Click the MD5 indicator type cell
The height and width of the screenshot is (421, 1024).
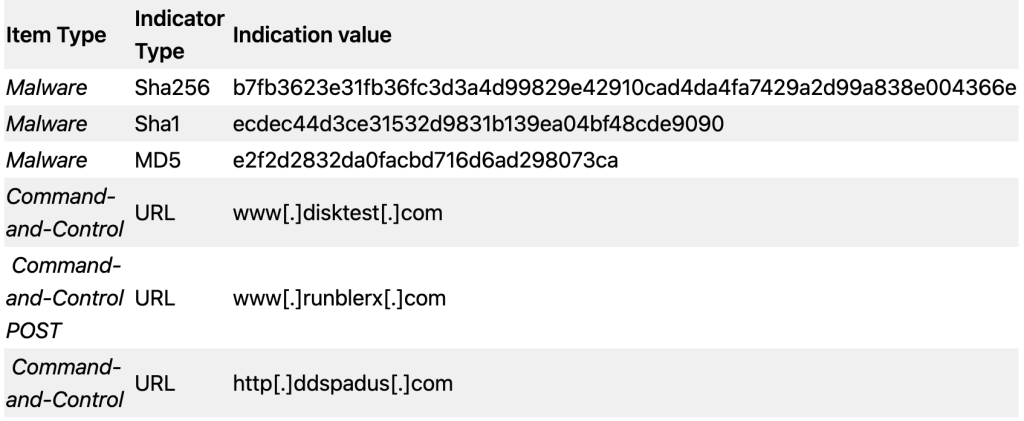(x=157, y=161)
